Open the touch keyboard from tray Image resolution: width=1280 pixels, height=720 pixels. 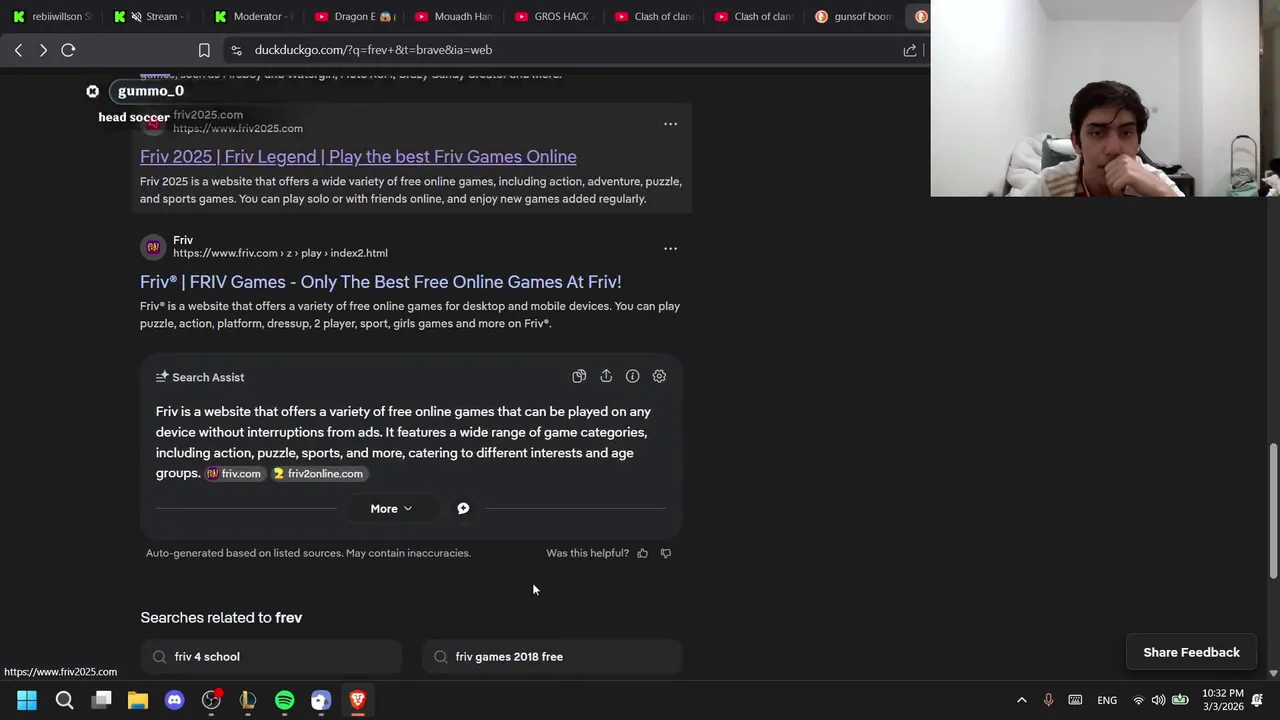[1075, 700]
